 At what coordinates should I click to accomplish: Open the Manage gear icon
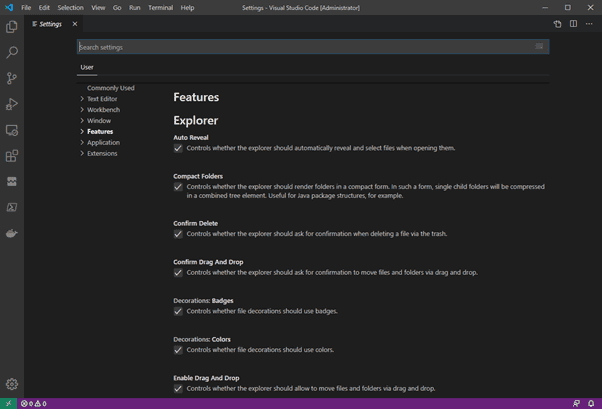(x=12, y=384)
